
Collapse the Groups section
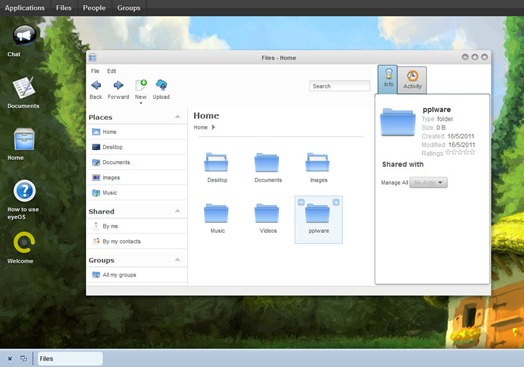(x=177, y=260)
